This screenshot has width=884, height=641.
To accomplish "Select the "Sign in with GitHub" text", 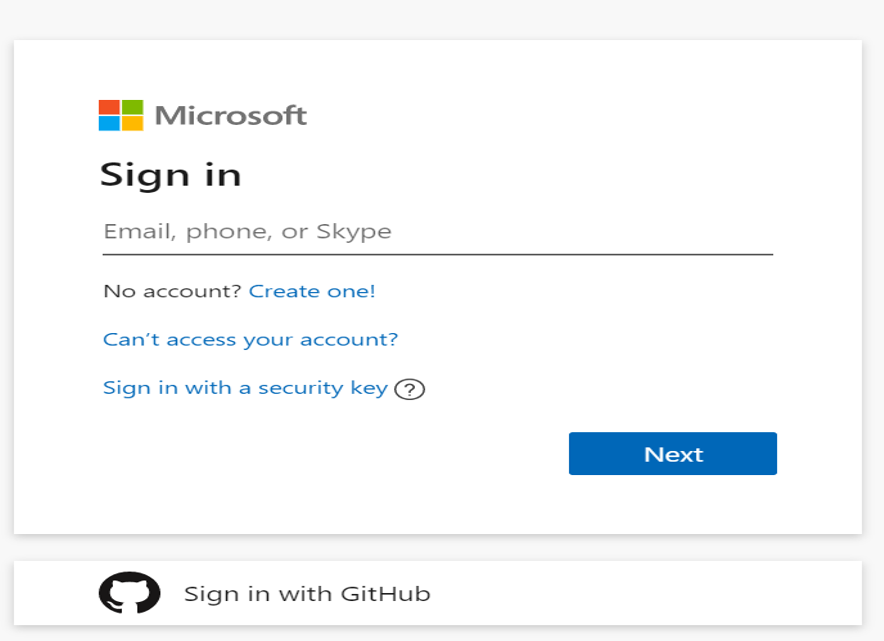I will (x=307, y=594).
